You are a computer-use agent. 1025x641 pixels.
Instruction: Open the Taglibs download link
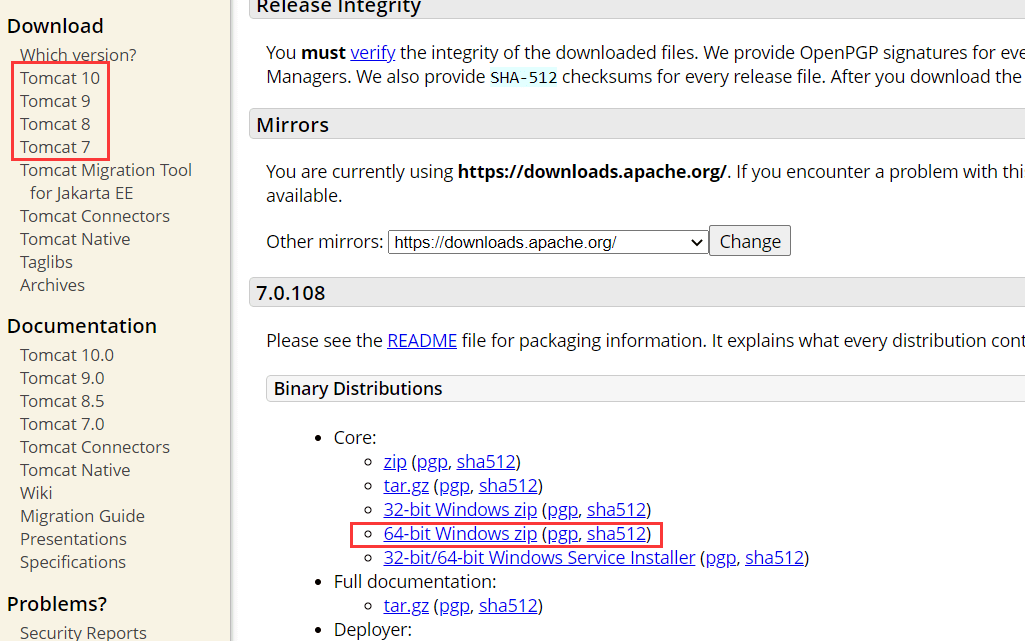pyautogui.click(x=46, y=262)
